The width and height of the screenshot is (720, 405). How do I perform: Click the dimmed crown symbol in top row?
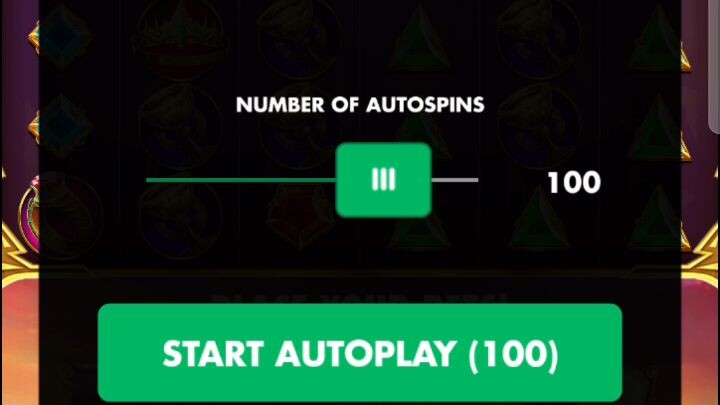tap(180, 39)
